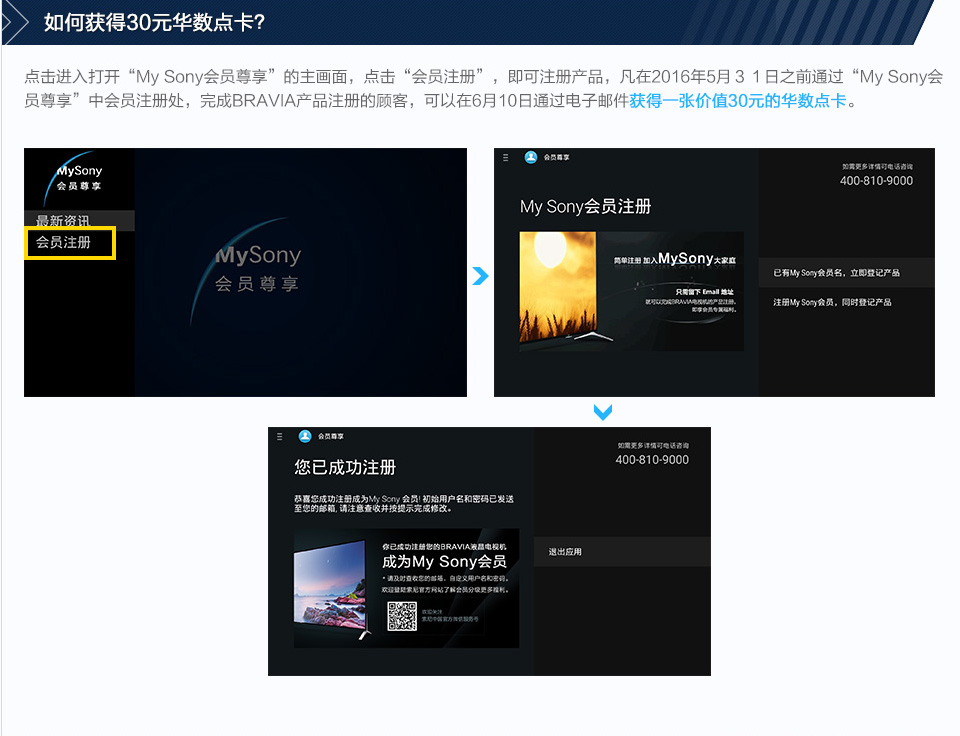
Task: Click the sunset wheat field TV banner
Action: point(631,291)
